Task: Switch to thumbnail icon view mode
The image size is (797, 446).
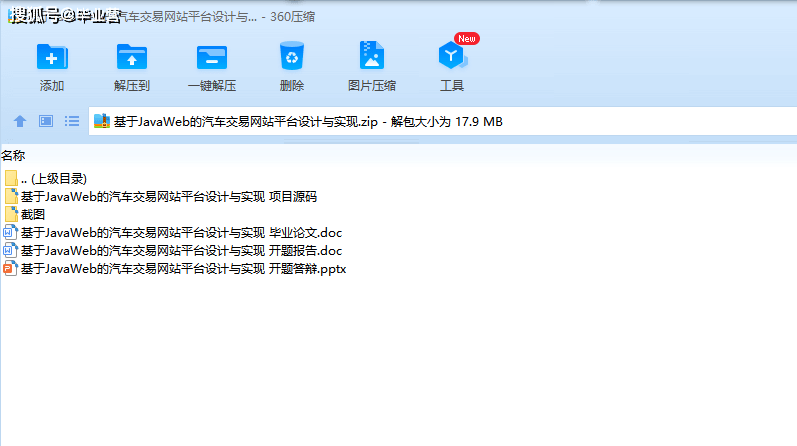Action: [46, 121]
